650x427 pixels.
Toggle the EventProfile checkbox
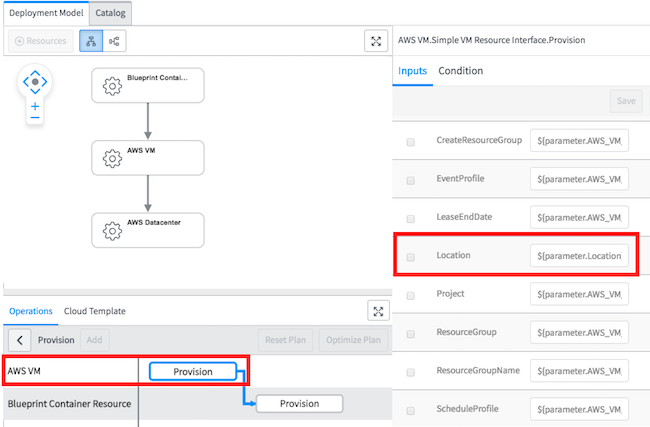[410, 180]
